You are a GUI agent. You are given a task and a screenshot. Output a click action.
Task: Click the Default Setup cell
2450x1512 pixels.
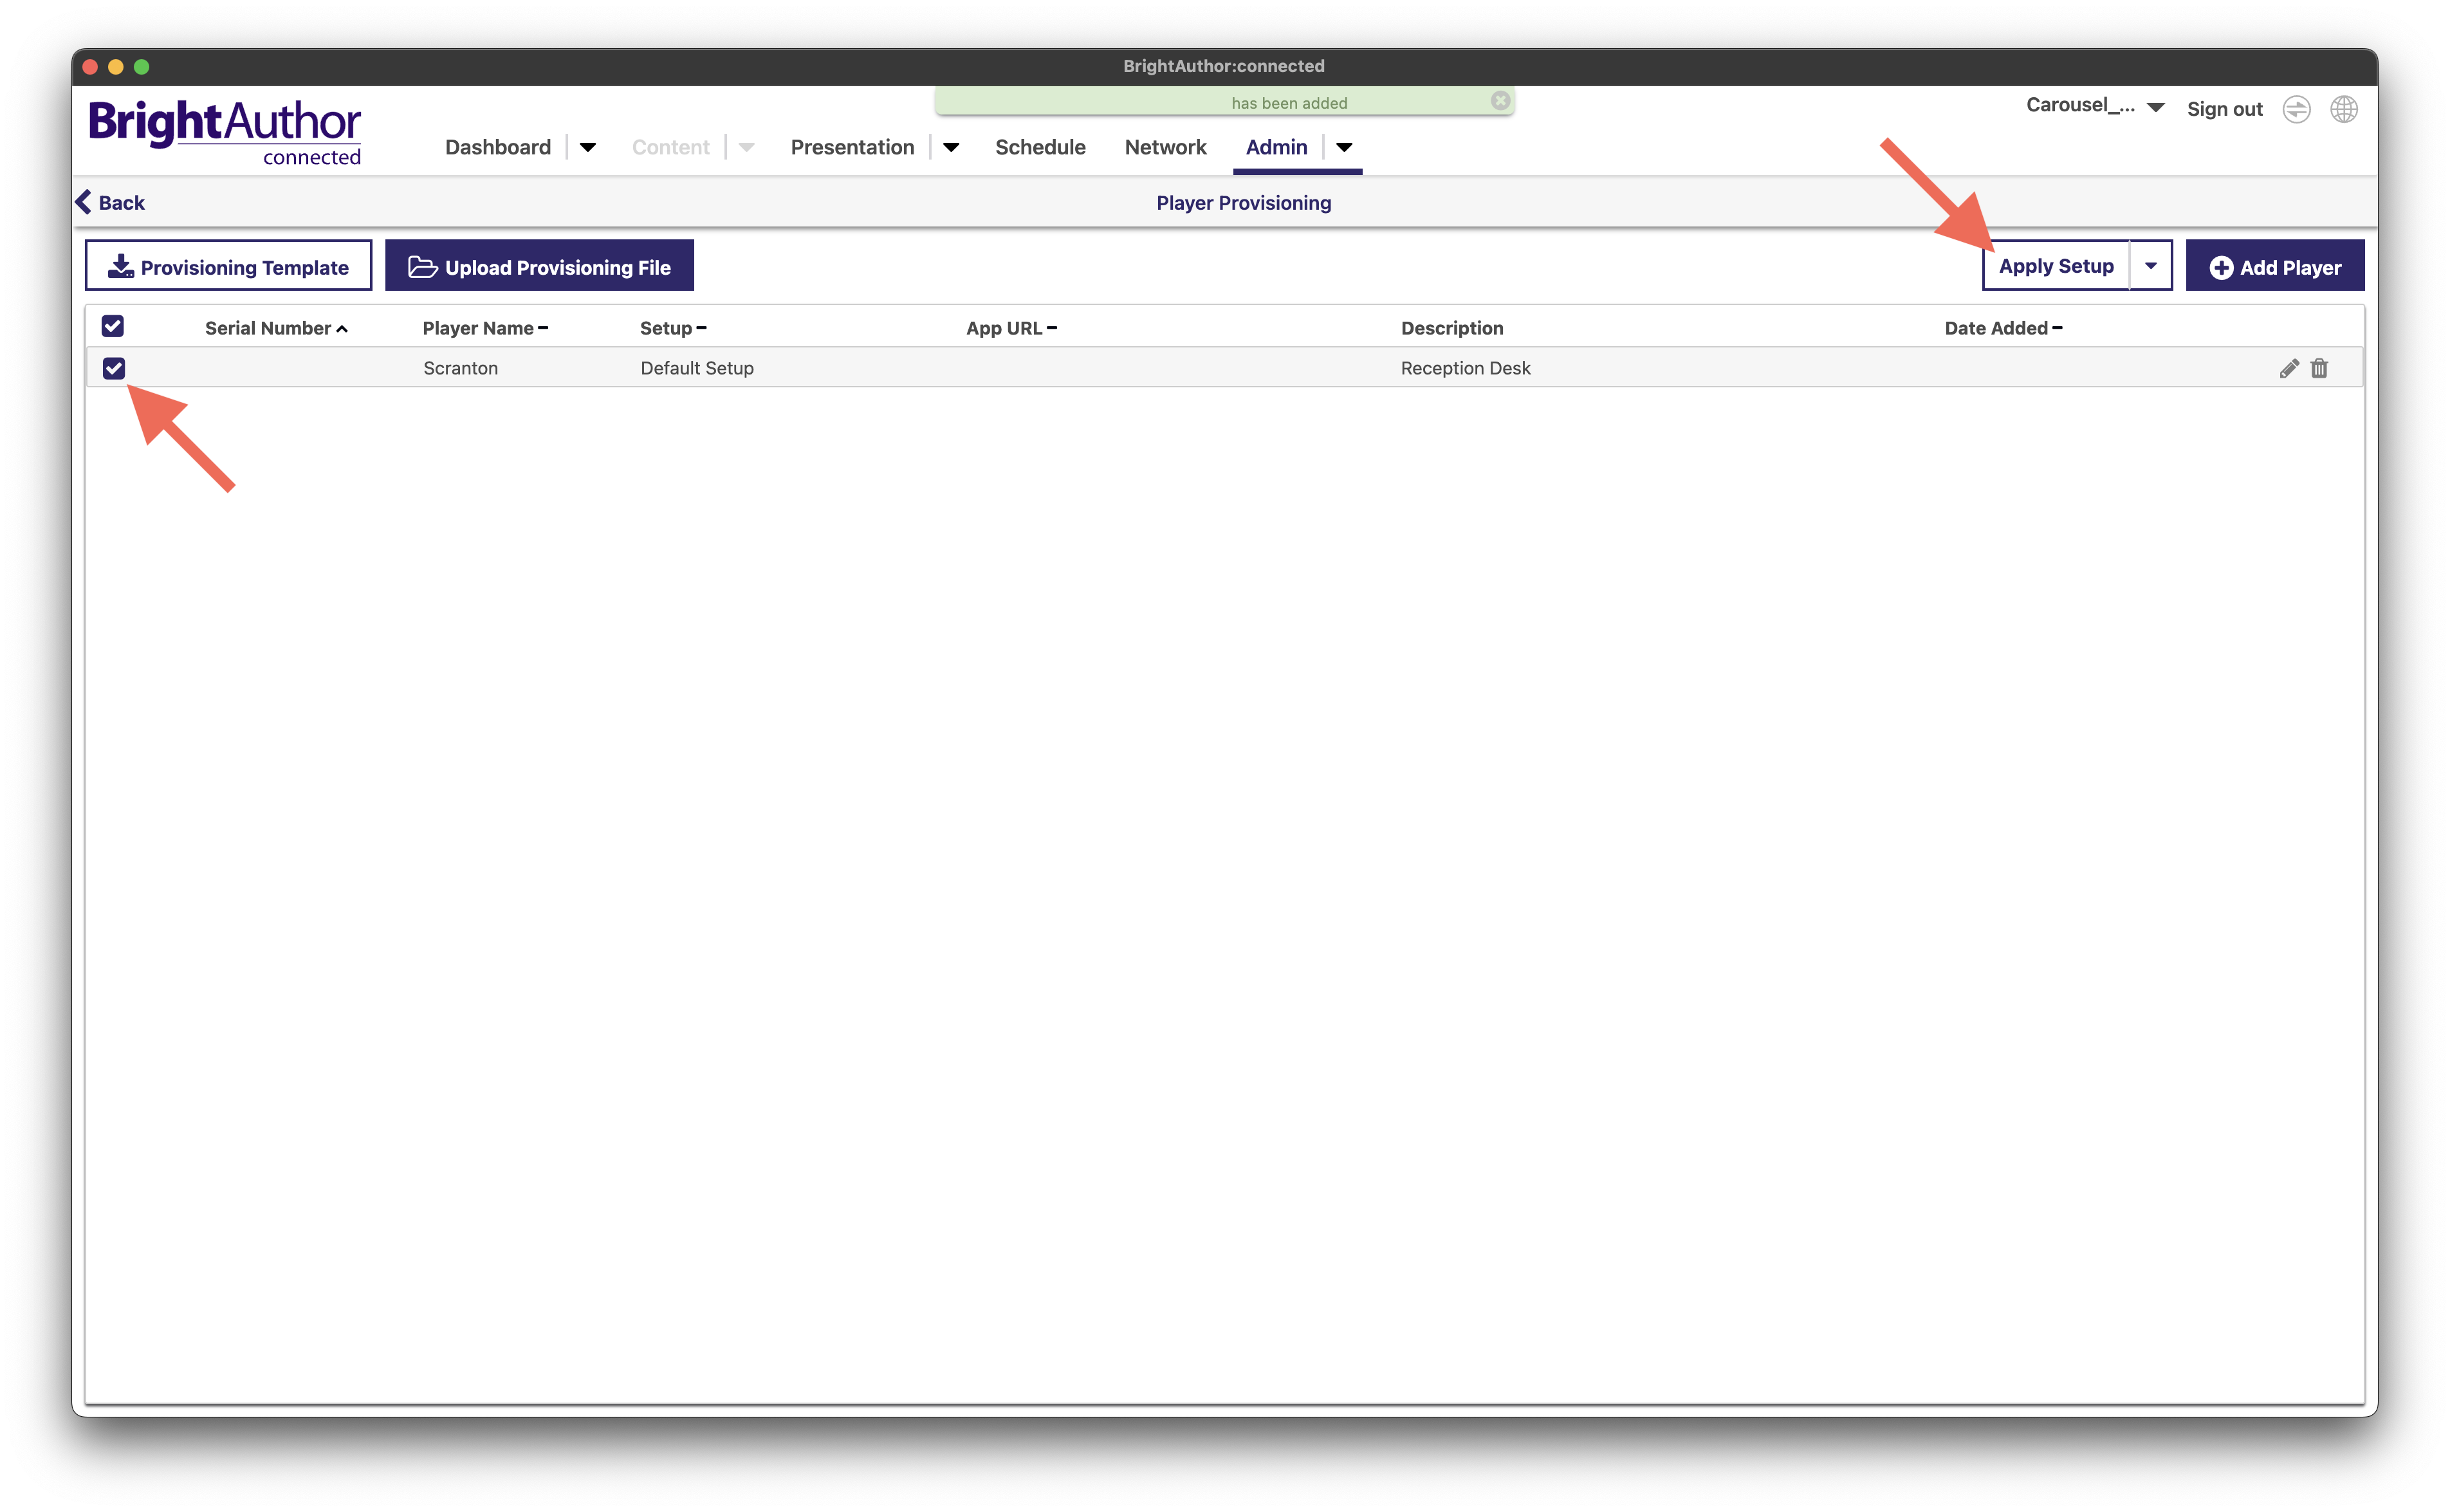pyautogui.click(x=697, y=368)
